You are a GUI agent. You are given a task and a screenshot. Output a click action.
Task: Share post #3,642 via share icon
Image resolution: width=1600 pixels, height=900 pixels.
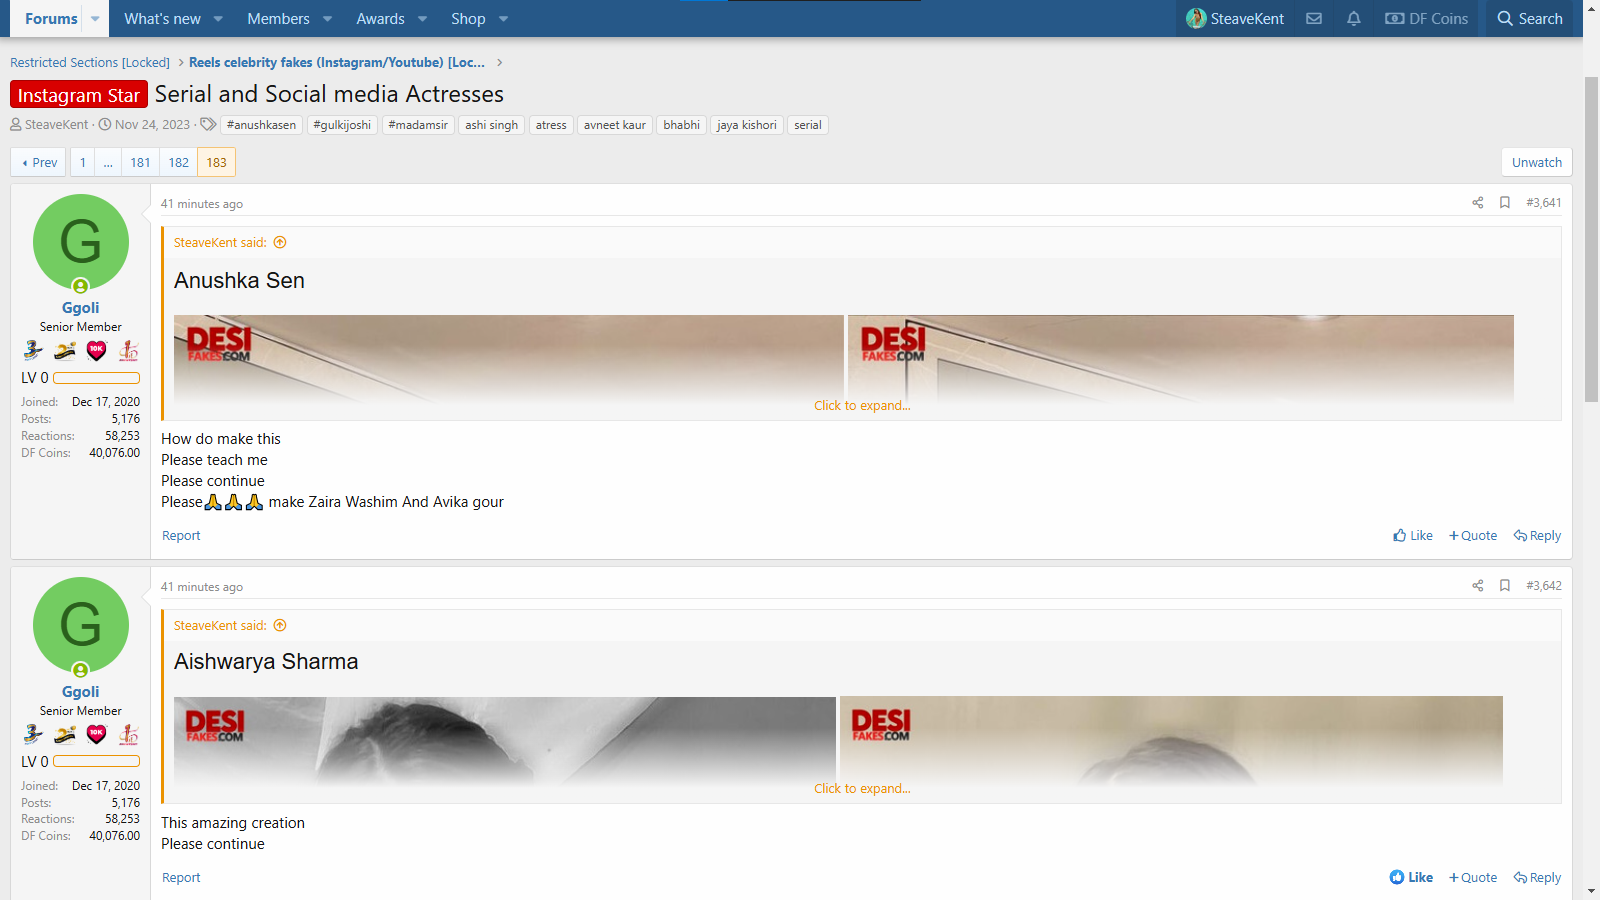(x=1478, y=586)
